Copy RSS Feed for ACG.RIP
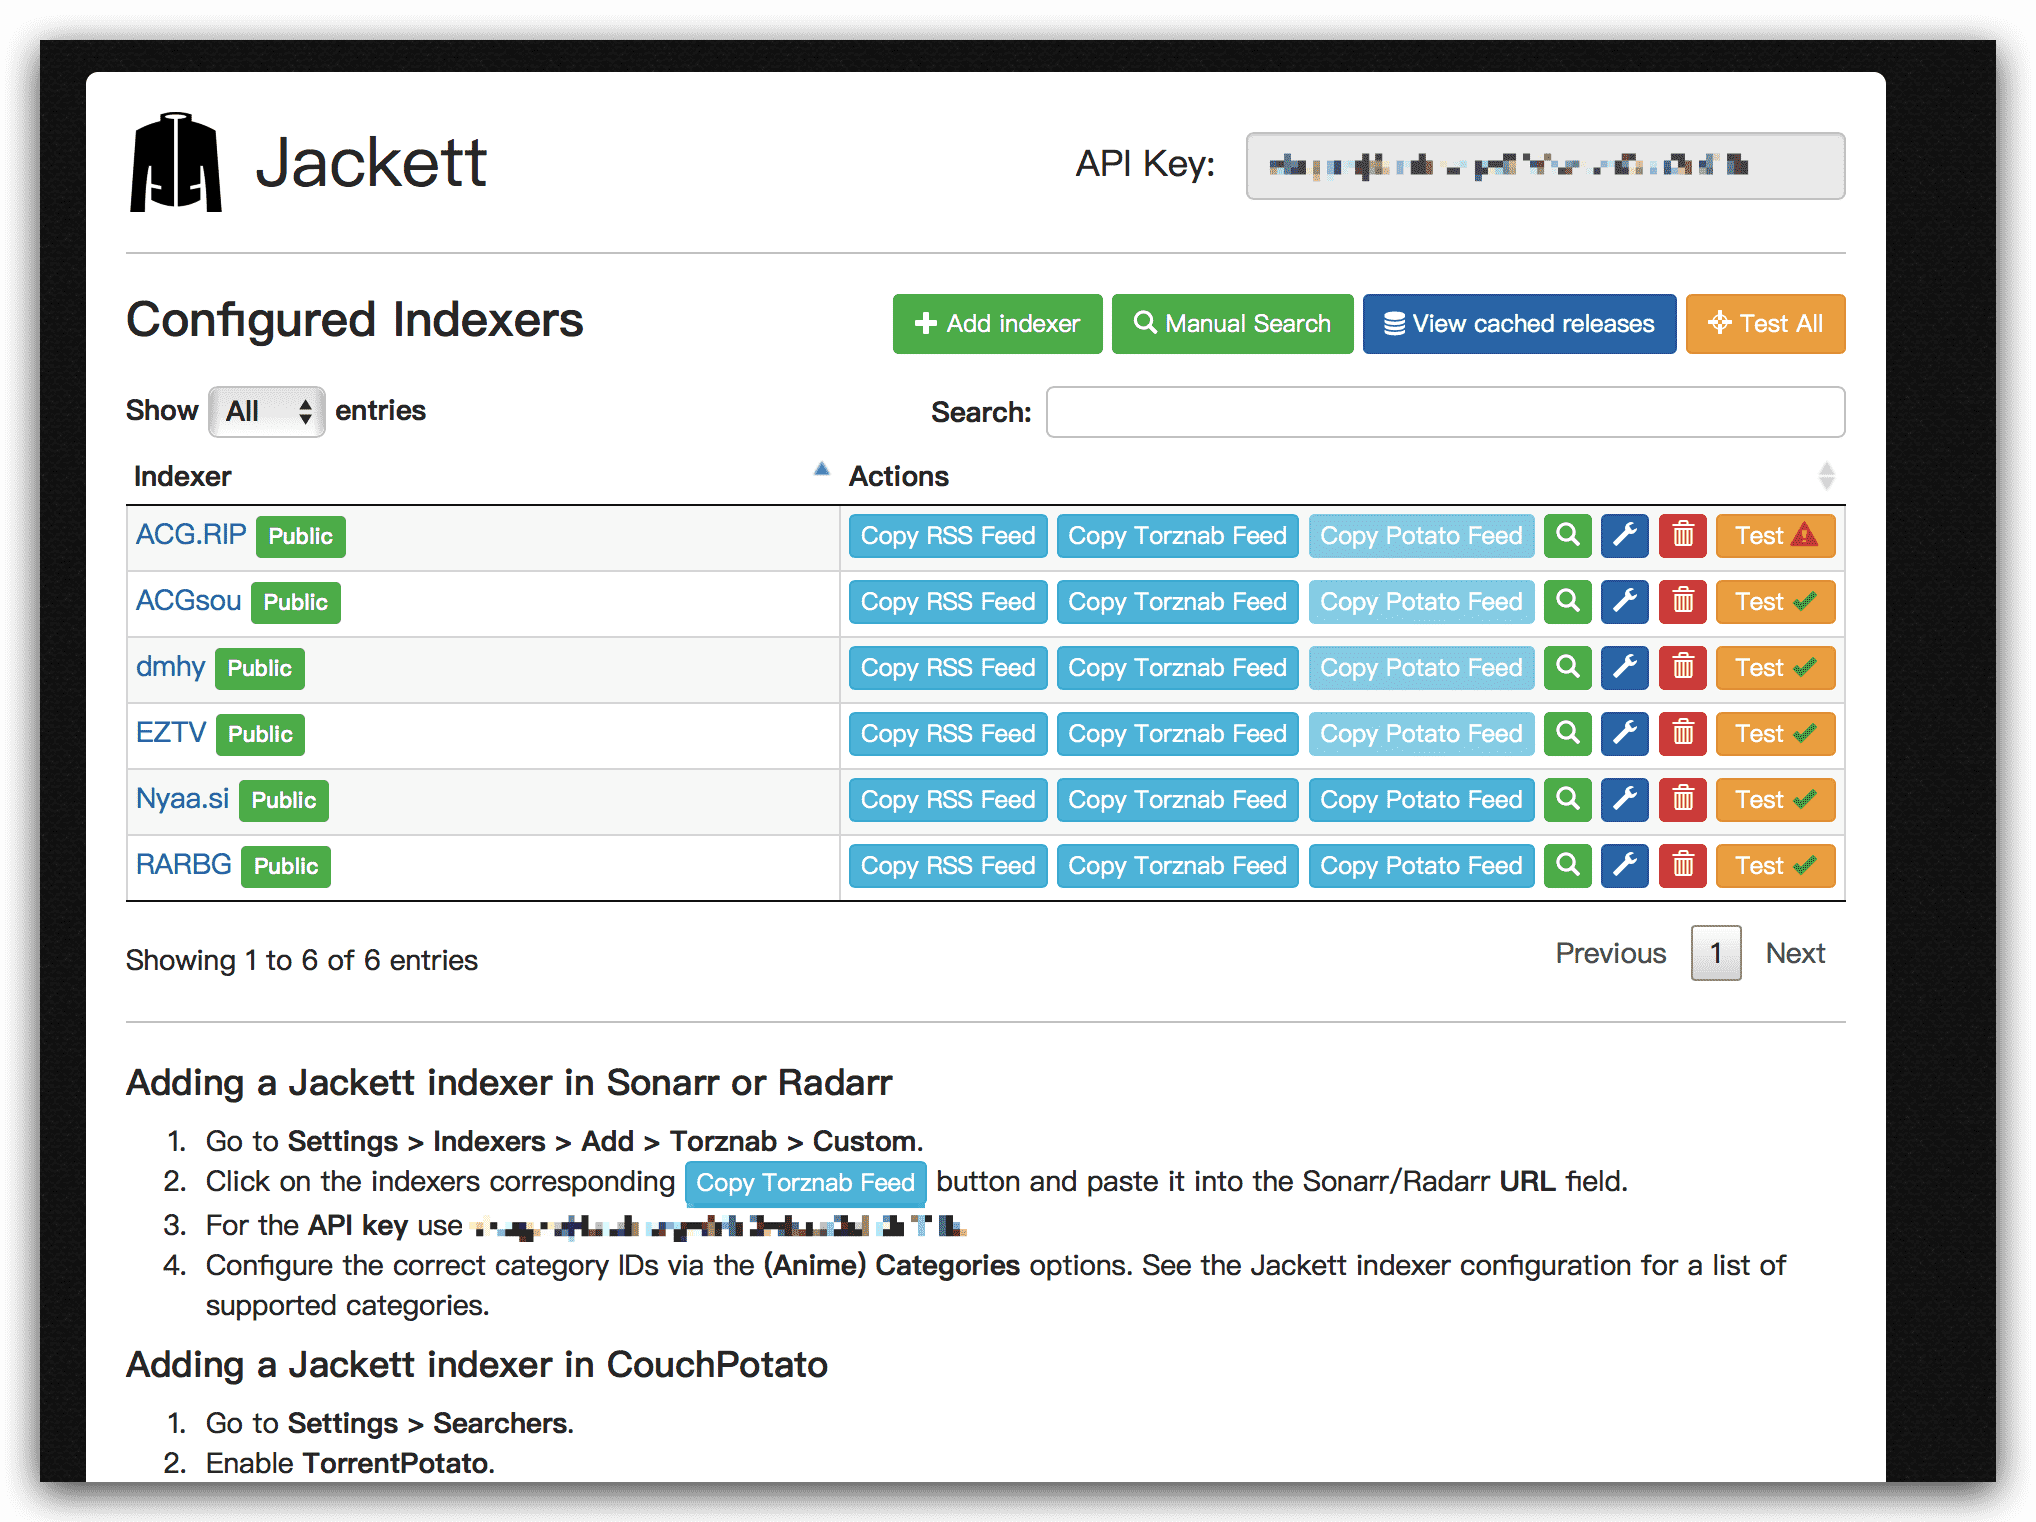Image resolution: width=2036 pixels, height=1522 pixels. click(x=948, y=536)
